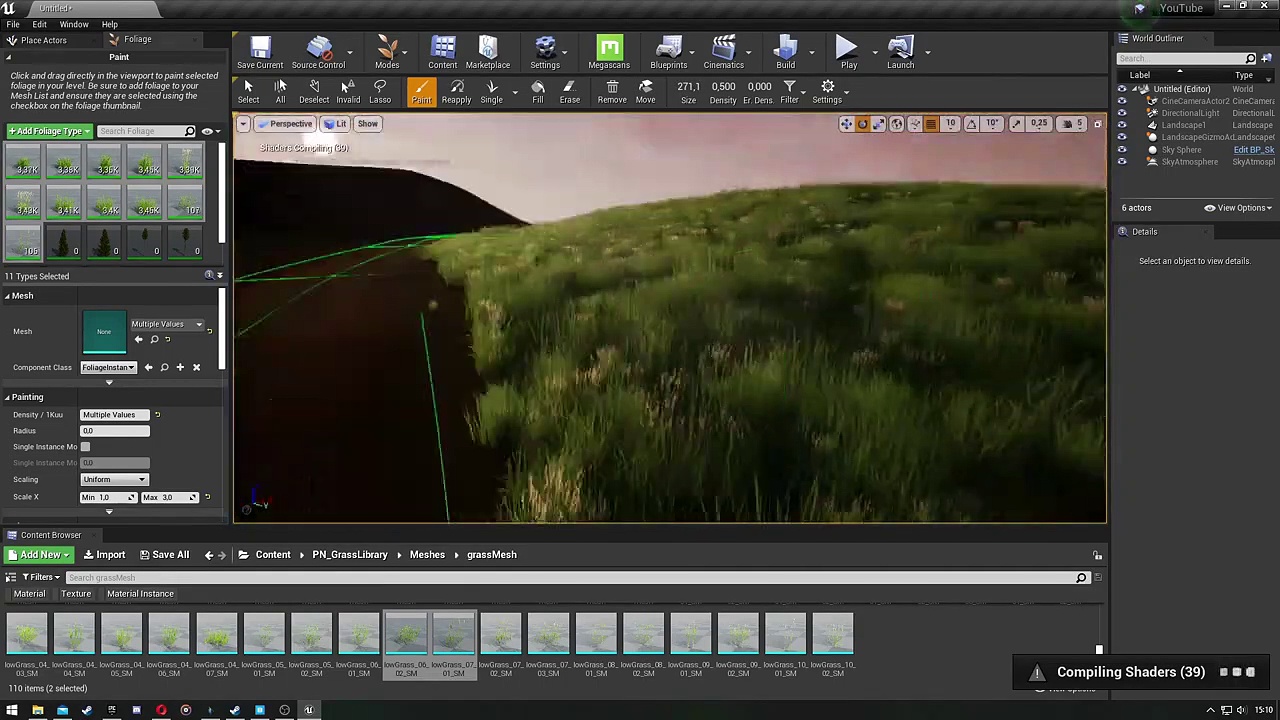The image size is (1280, 720).
Task: Activate the Erase foliage tool
Action: point(569,91)
